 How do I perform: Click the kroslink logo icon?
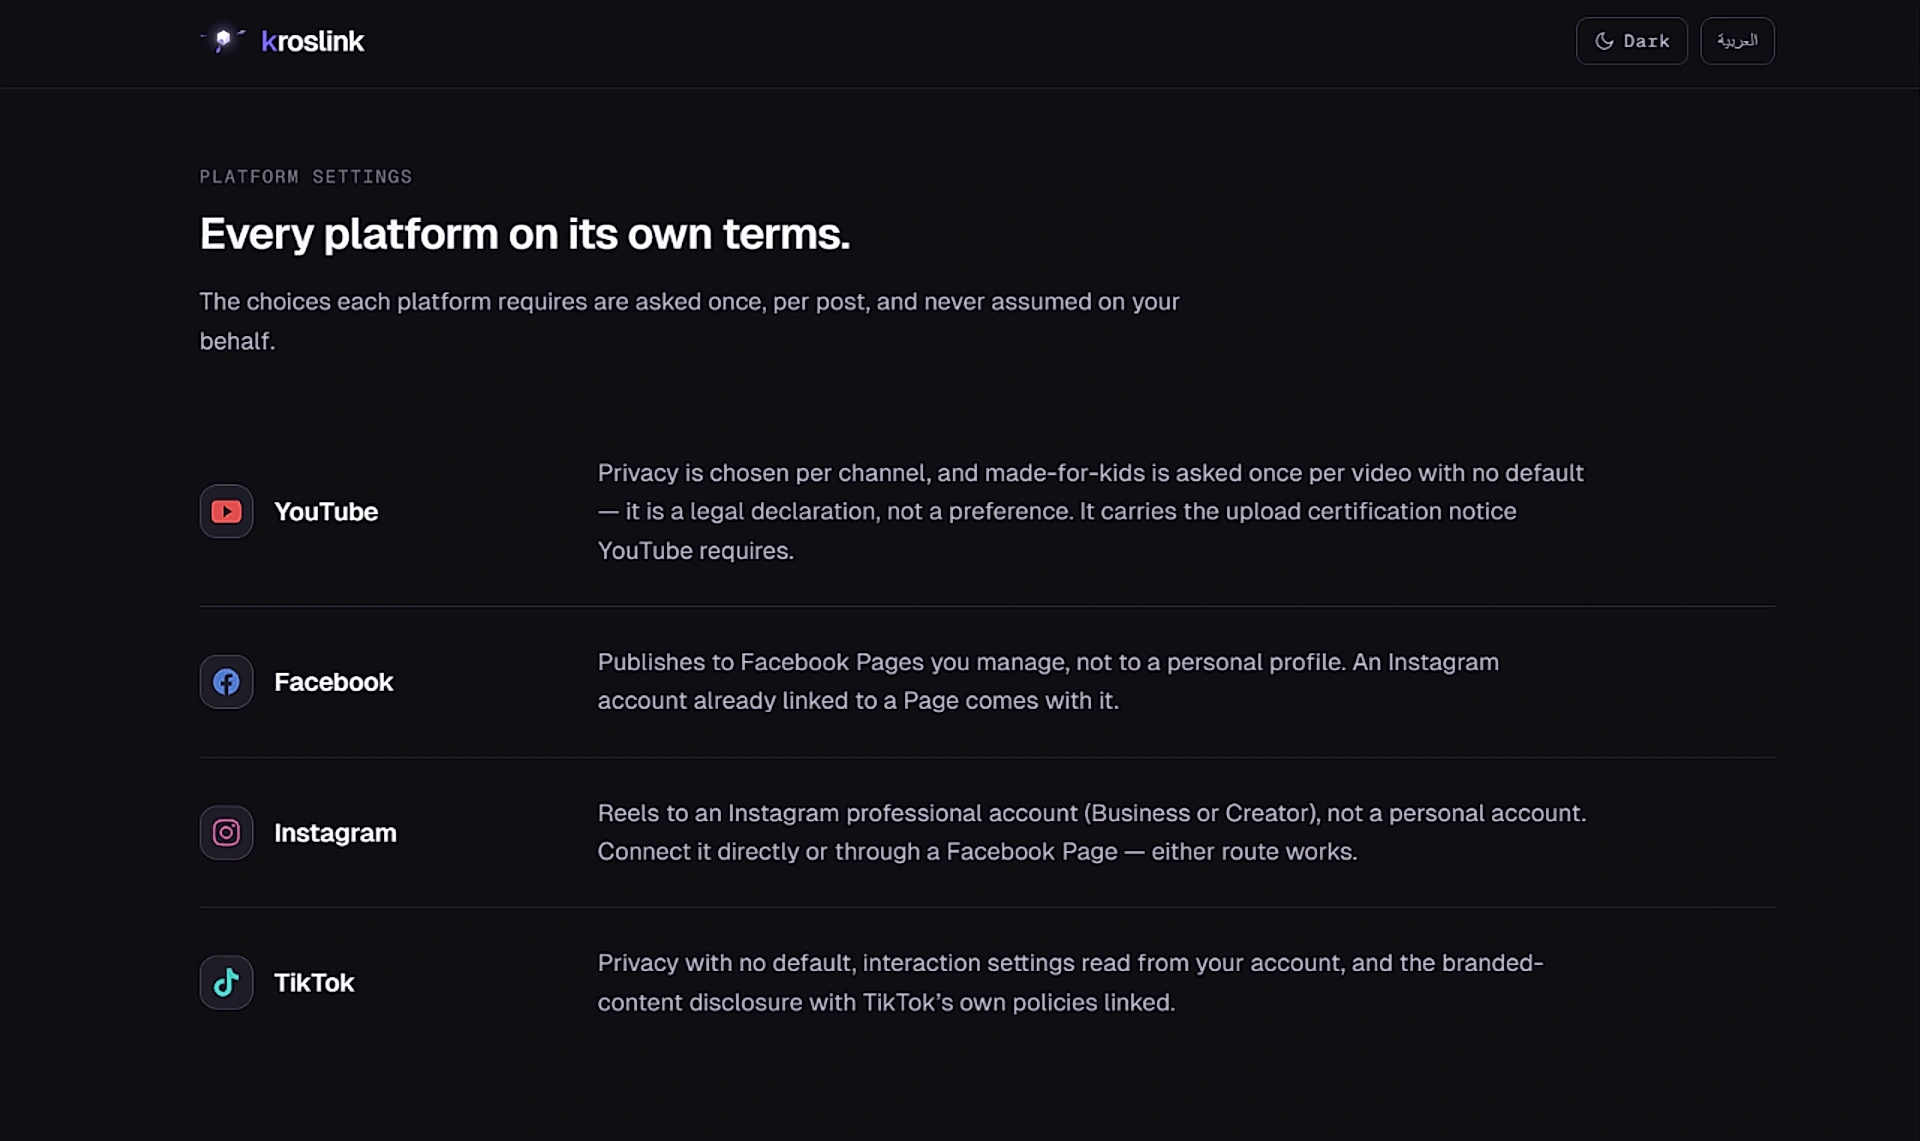[223, 41]
